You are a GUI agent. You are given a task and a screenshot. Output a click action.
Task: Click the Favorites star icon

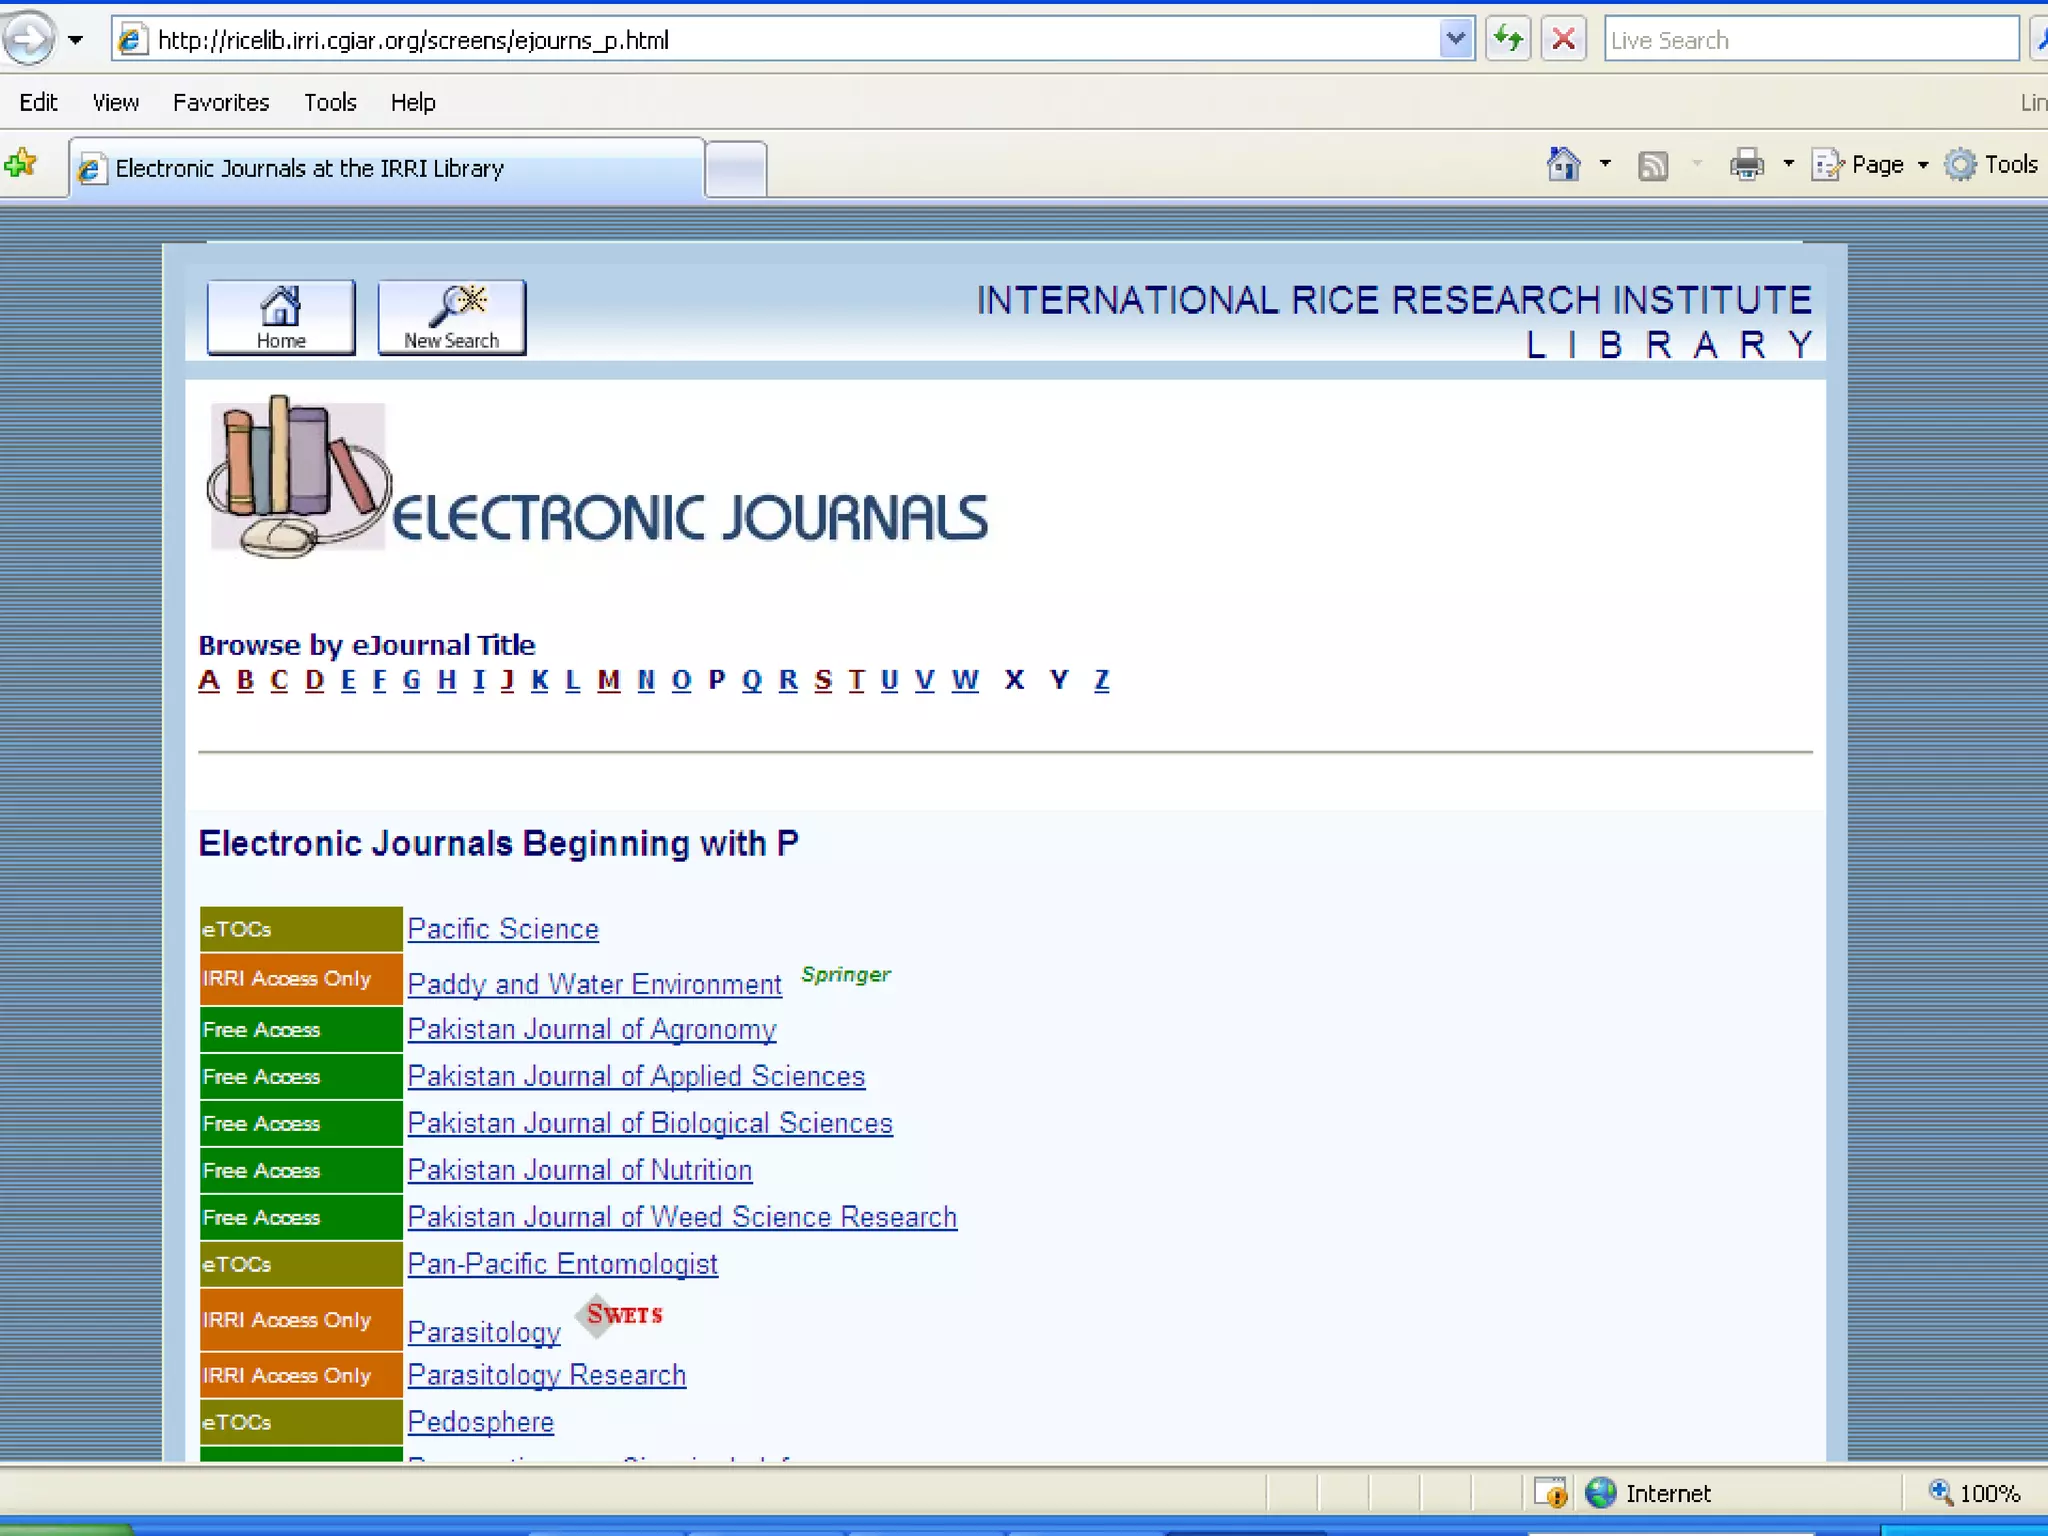click(22, 164)
